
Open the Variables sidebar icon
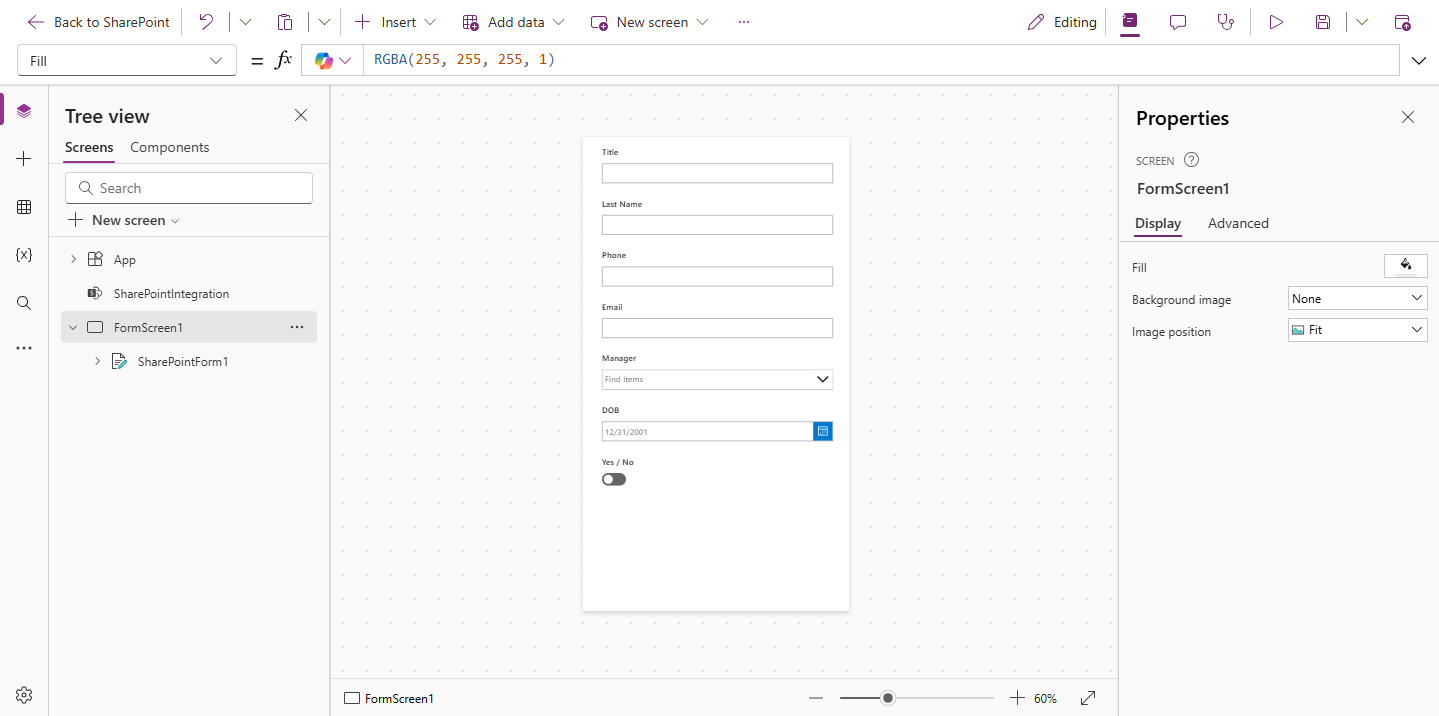click(24, 255)
